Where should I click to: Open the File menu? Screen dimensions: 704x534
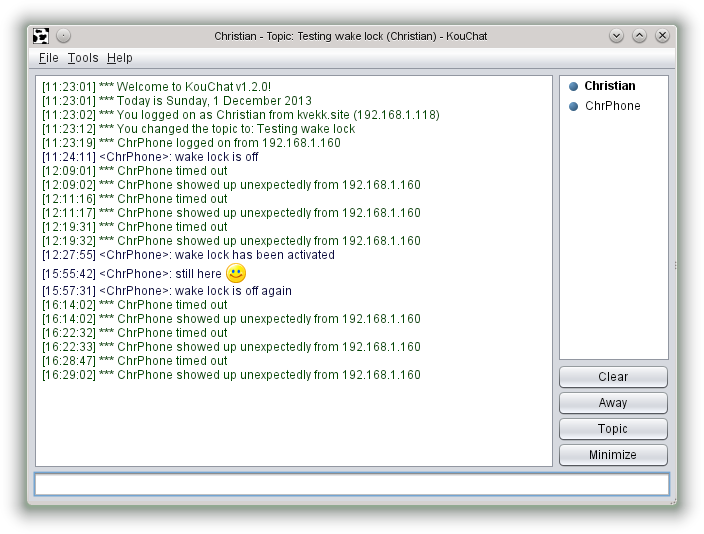click(48, 58)
